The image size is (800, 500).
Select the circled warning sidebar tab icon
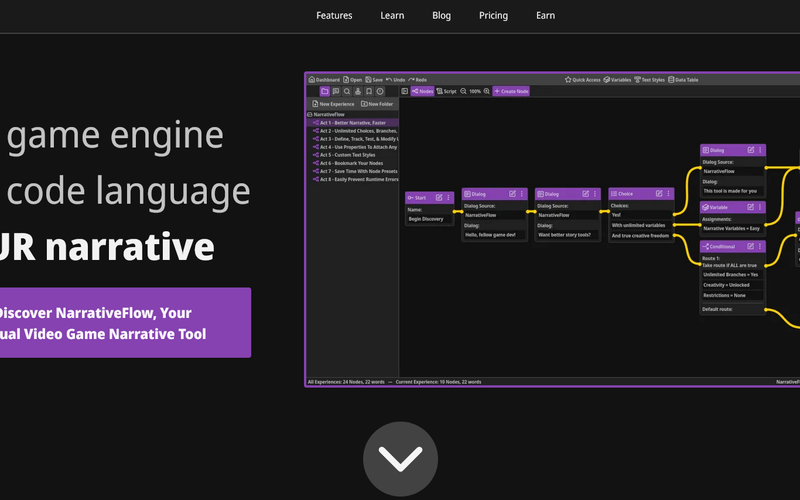[380, 91]
